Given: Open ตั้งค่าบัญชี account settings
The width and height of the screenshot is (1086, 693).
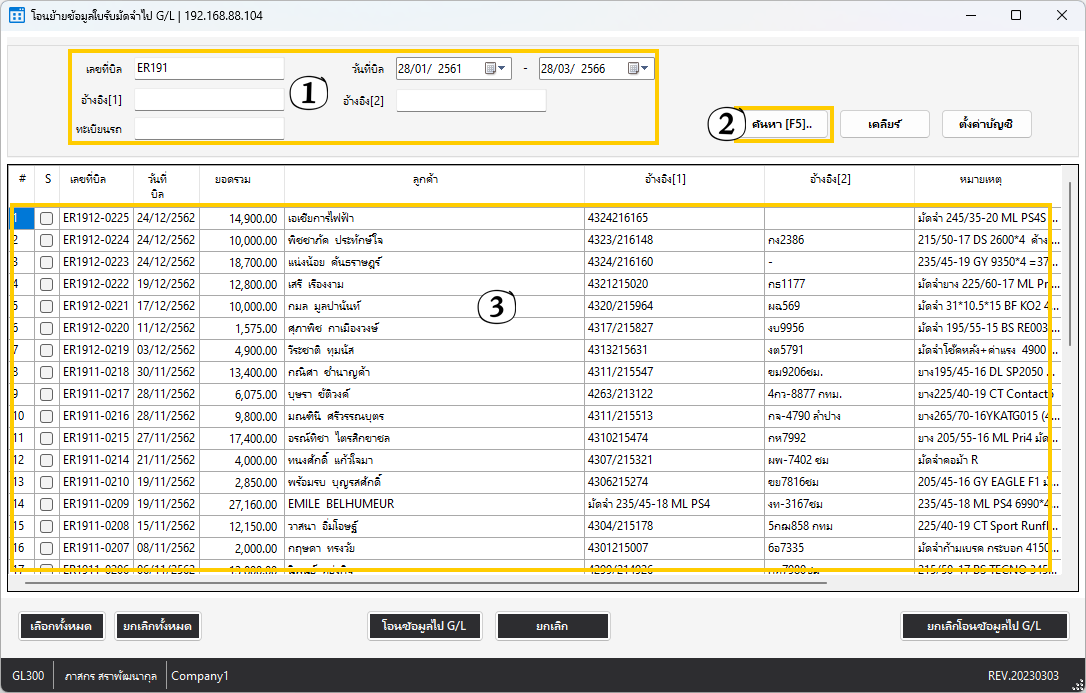Looking at the screenshot, I should pyautogui.click(x=986, y=124).
